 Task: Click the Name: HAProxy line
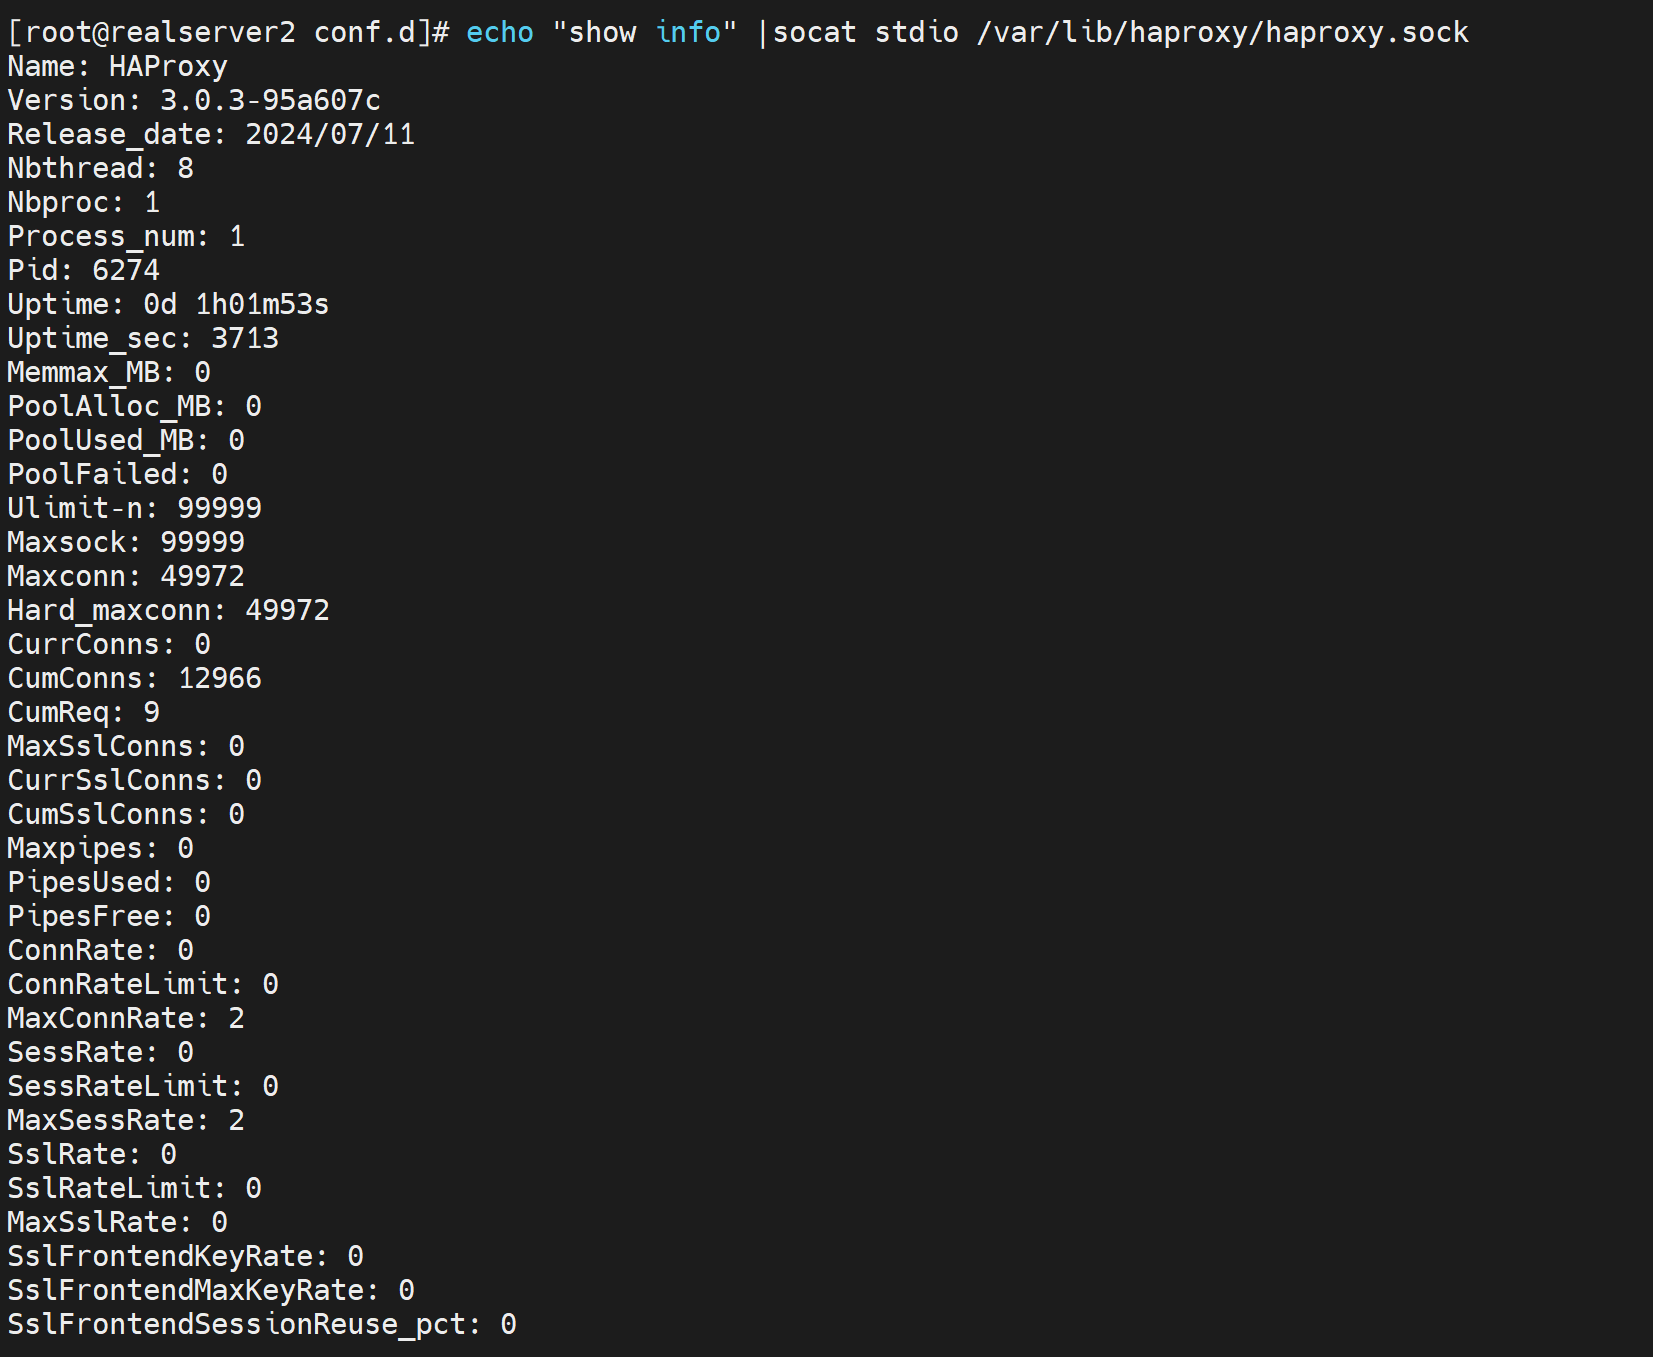118,66
